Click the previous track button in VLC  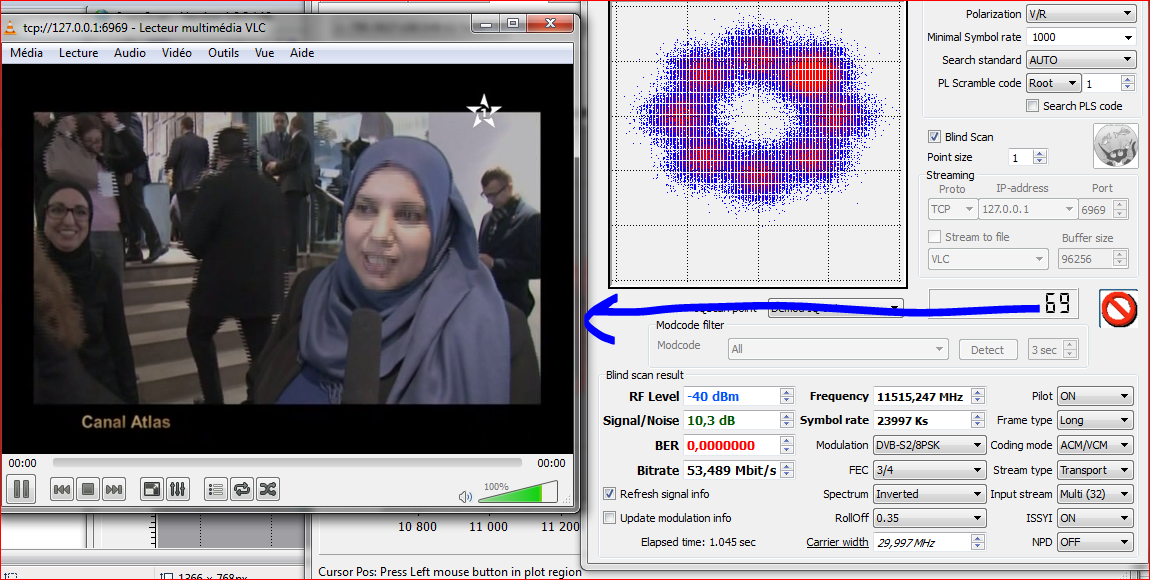click(x=61, y=489)
